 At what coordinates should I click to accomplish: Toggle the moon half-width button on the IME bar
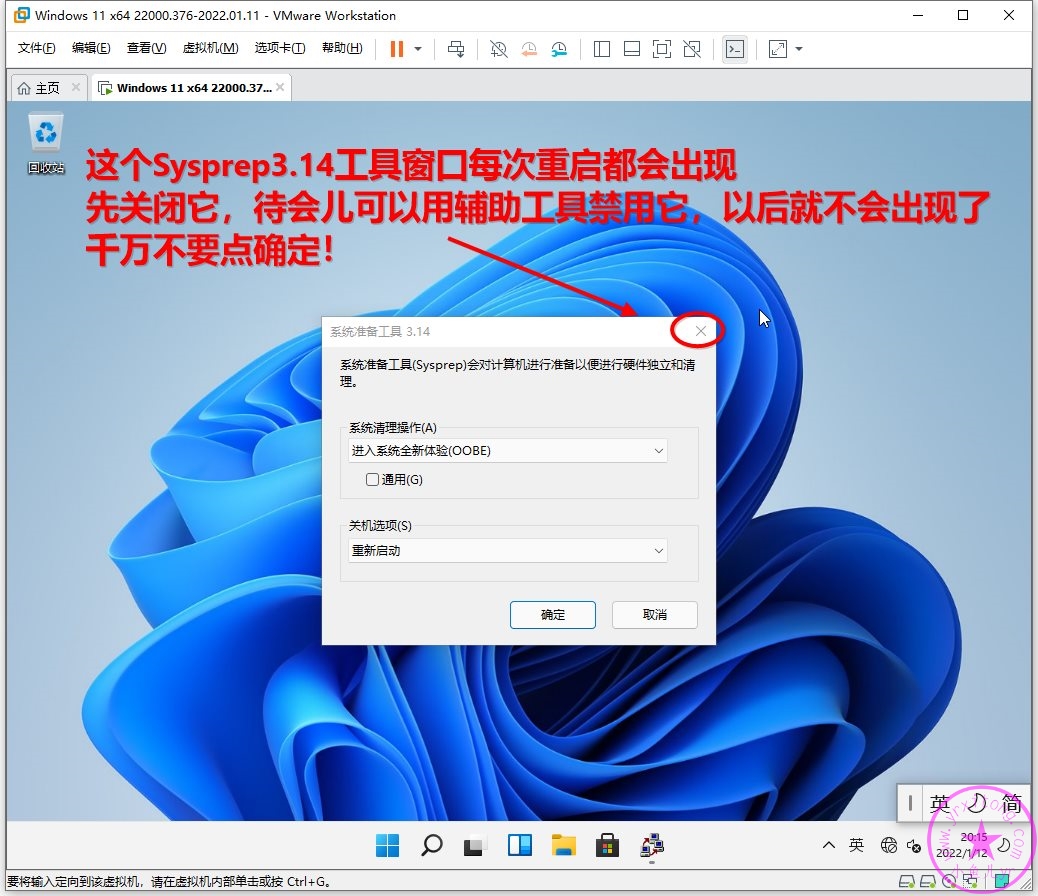[976, 804]
